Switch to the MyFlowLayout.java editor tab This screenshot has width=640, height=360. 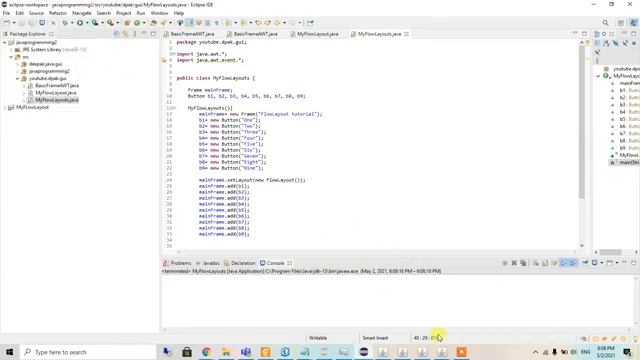pyautogui.click(x=314, y=34)
